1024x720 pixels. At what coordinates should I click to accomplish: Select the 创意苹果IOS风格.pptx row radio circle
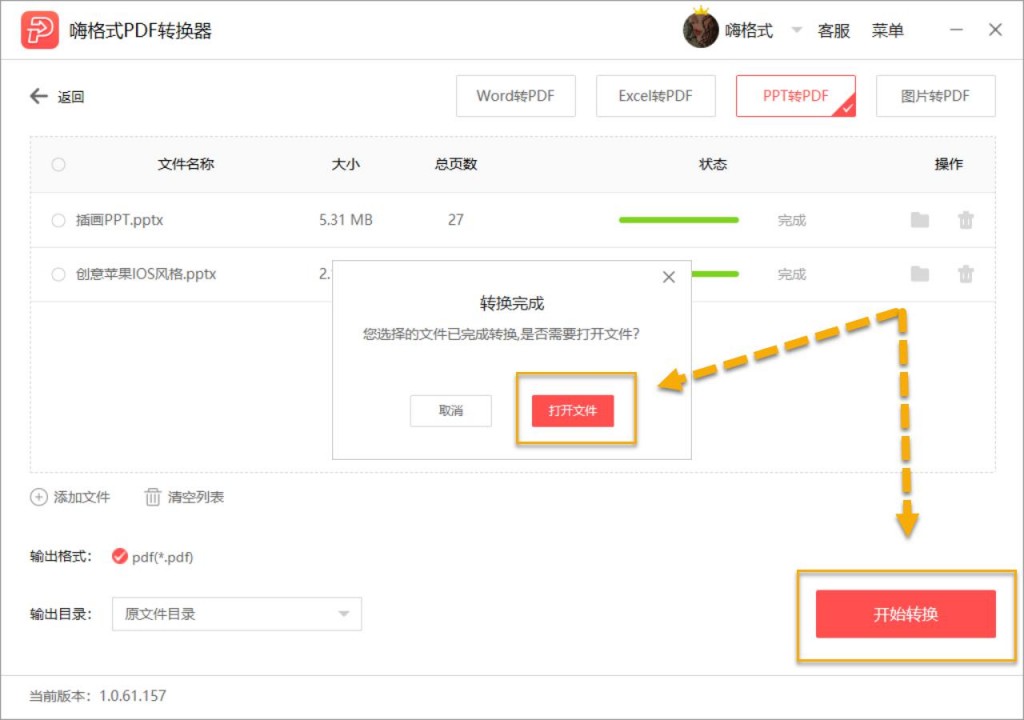(58, 274)
